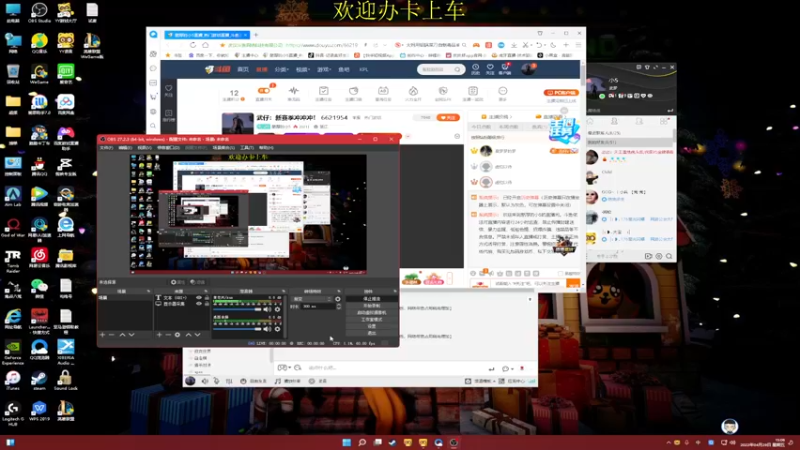The image size is (800, 450).
Task: Toggle checkbox in Douyu chat toolbar
Action: (x=561, y=273)
